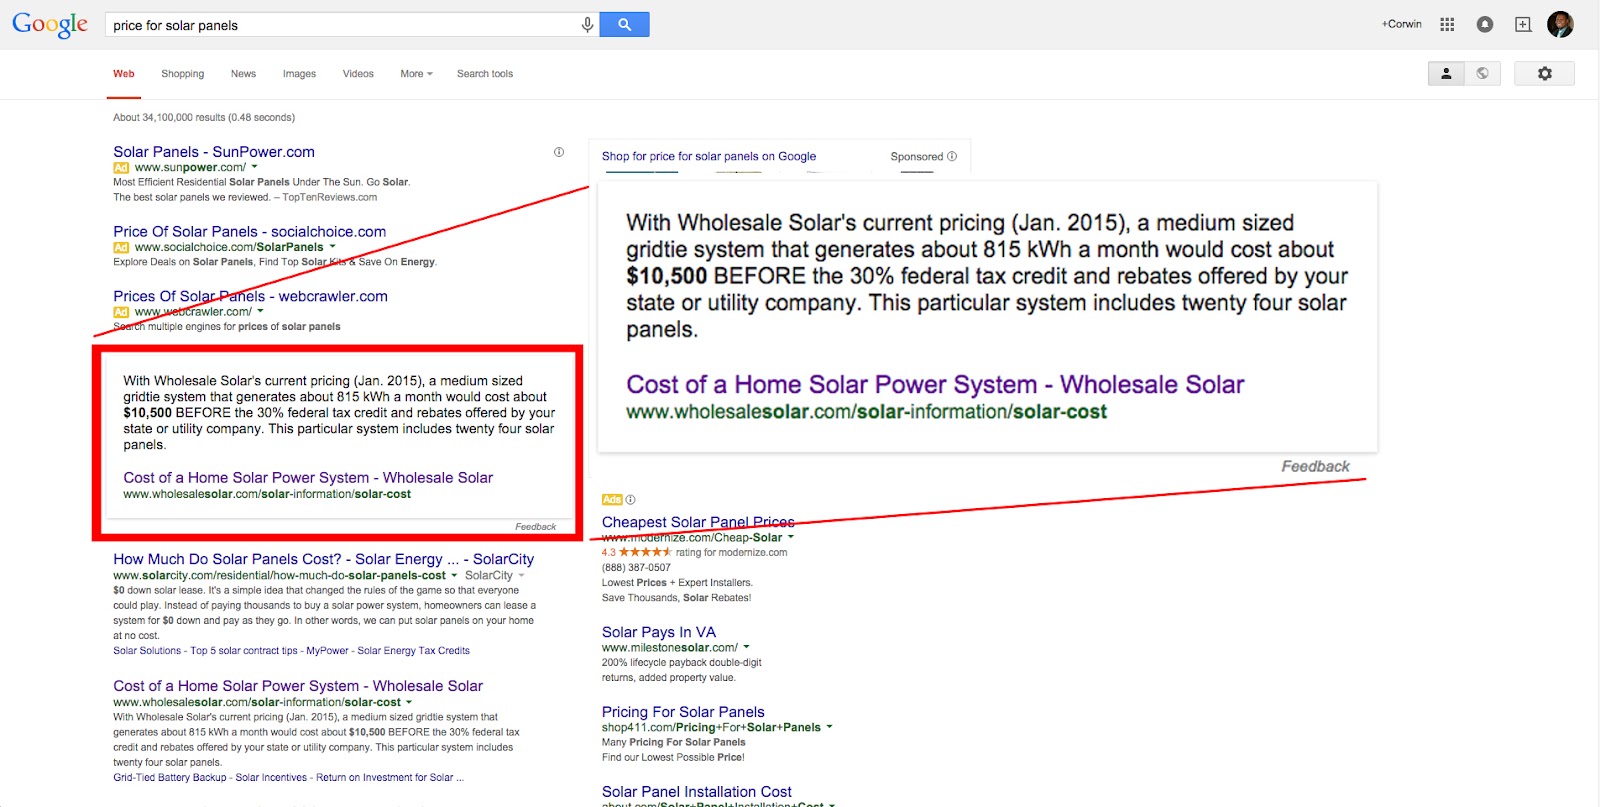
Task: Switch to global results with the globe toggle
Action: (x=1483, y=73)
